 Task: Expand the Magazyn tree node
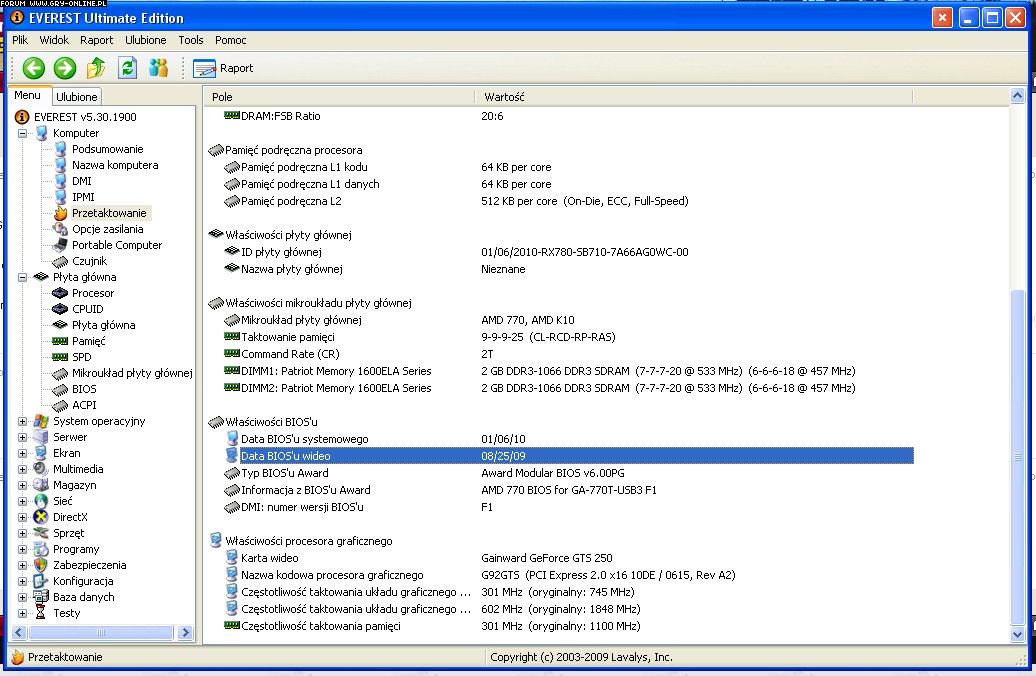[x=22, y=485]
